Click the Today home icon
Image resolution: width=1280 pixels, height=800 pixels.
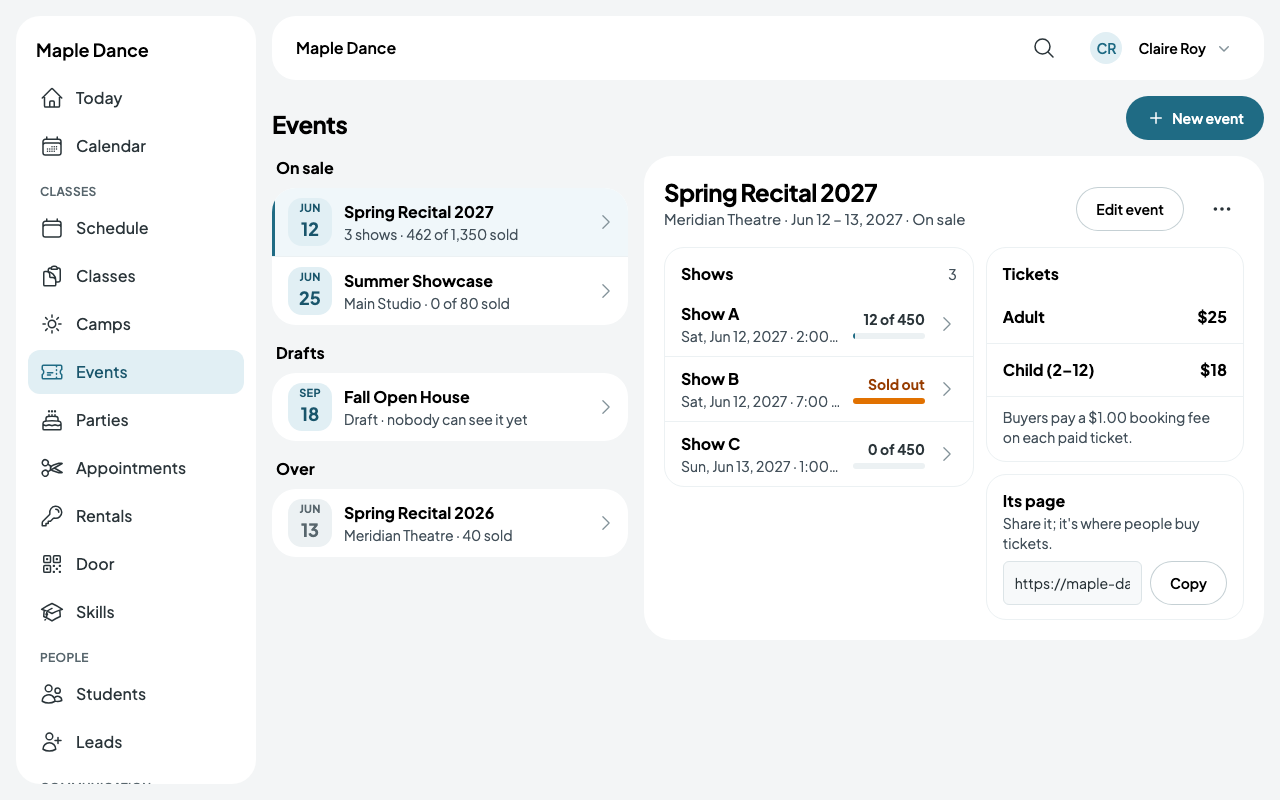tap(52, 98)
